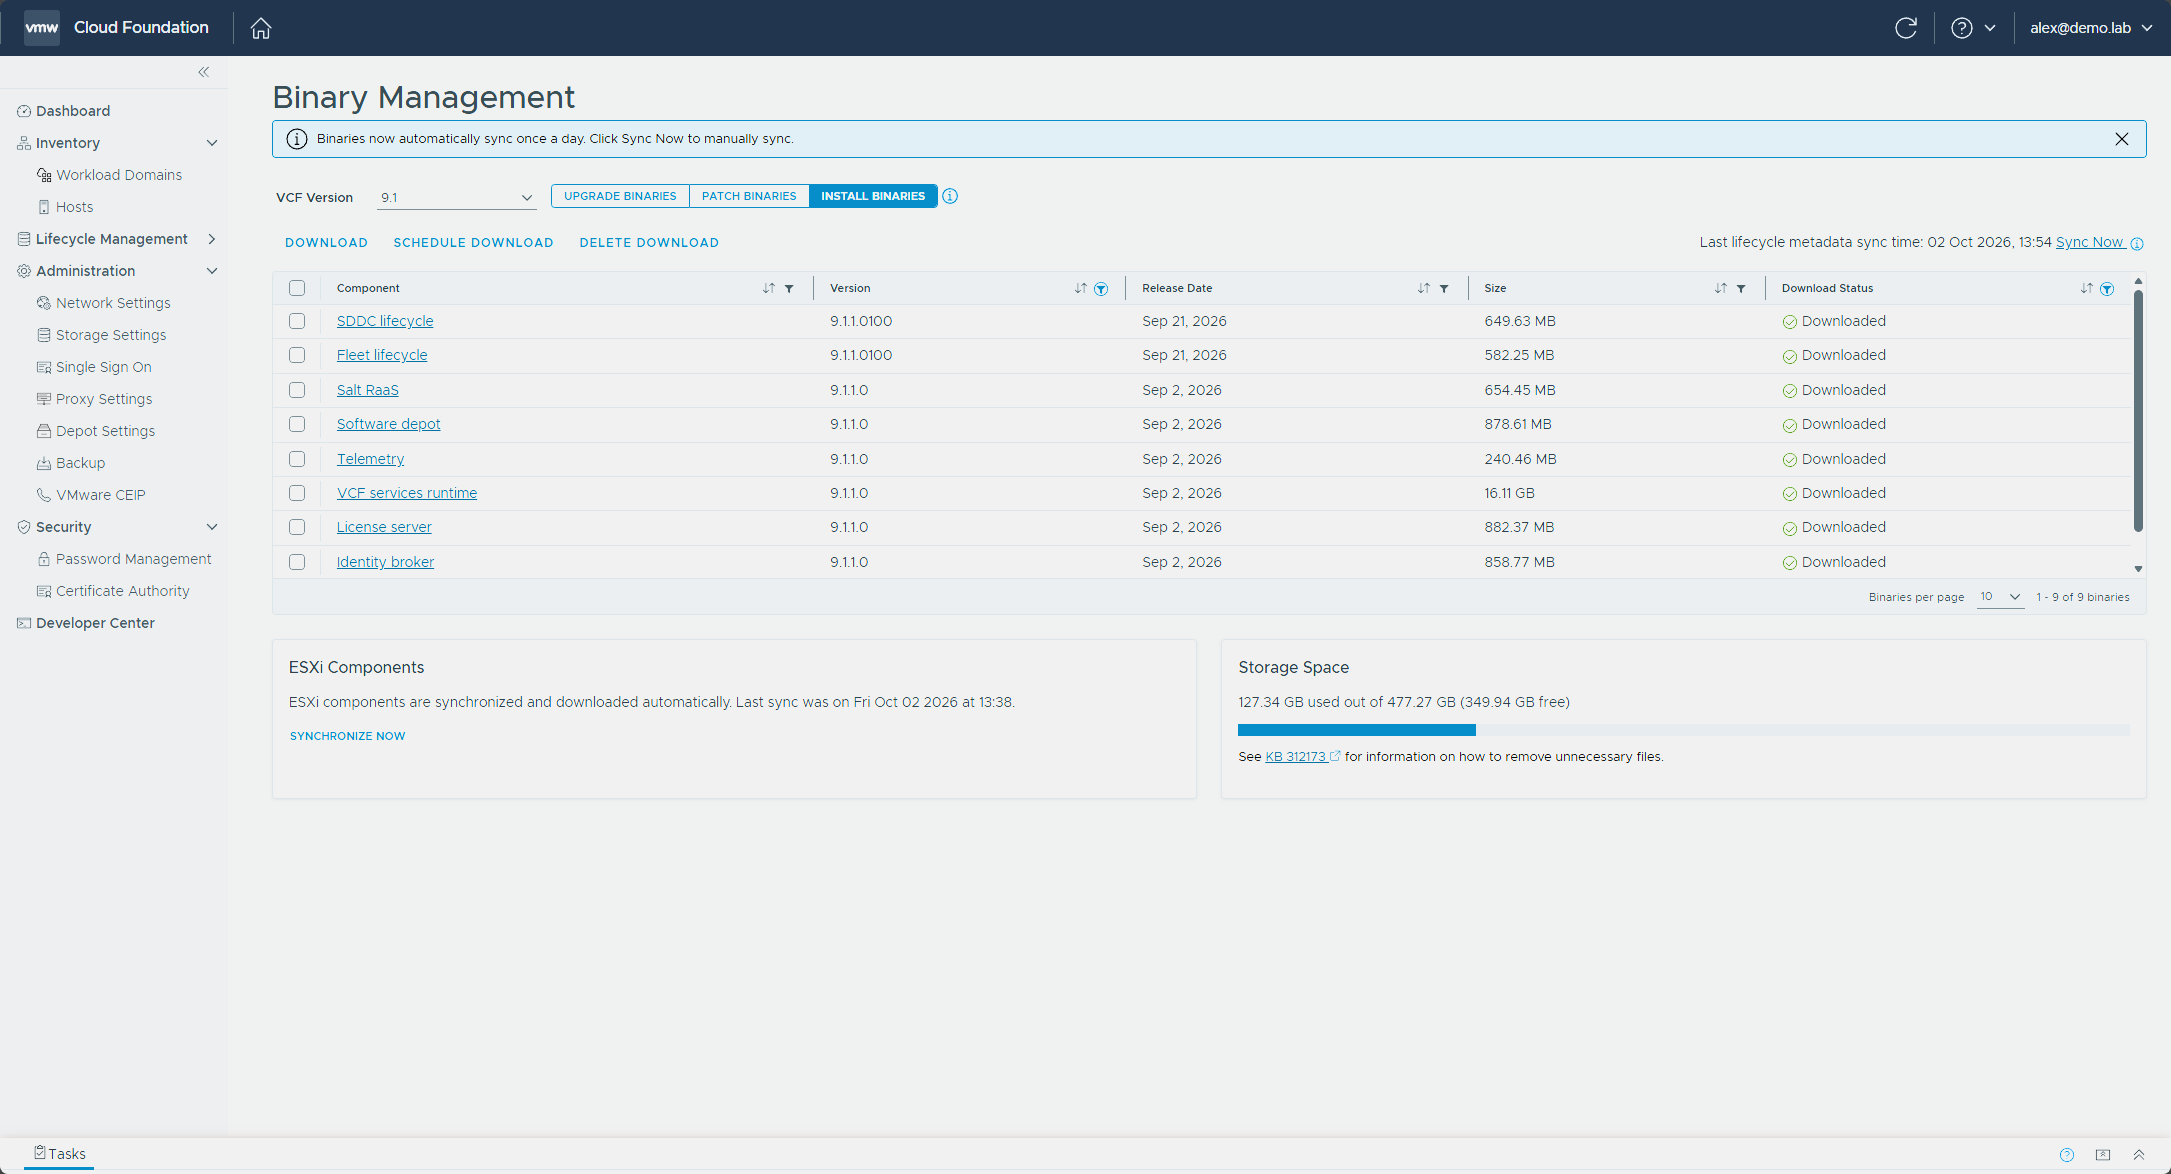Dismiss the binaries sync info banner
This screenshot has width=2171, height=1174.
(x=2122, y=139)
